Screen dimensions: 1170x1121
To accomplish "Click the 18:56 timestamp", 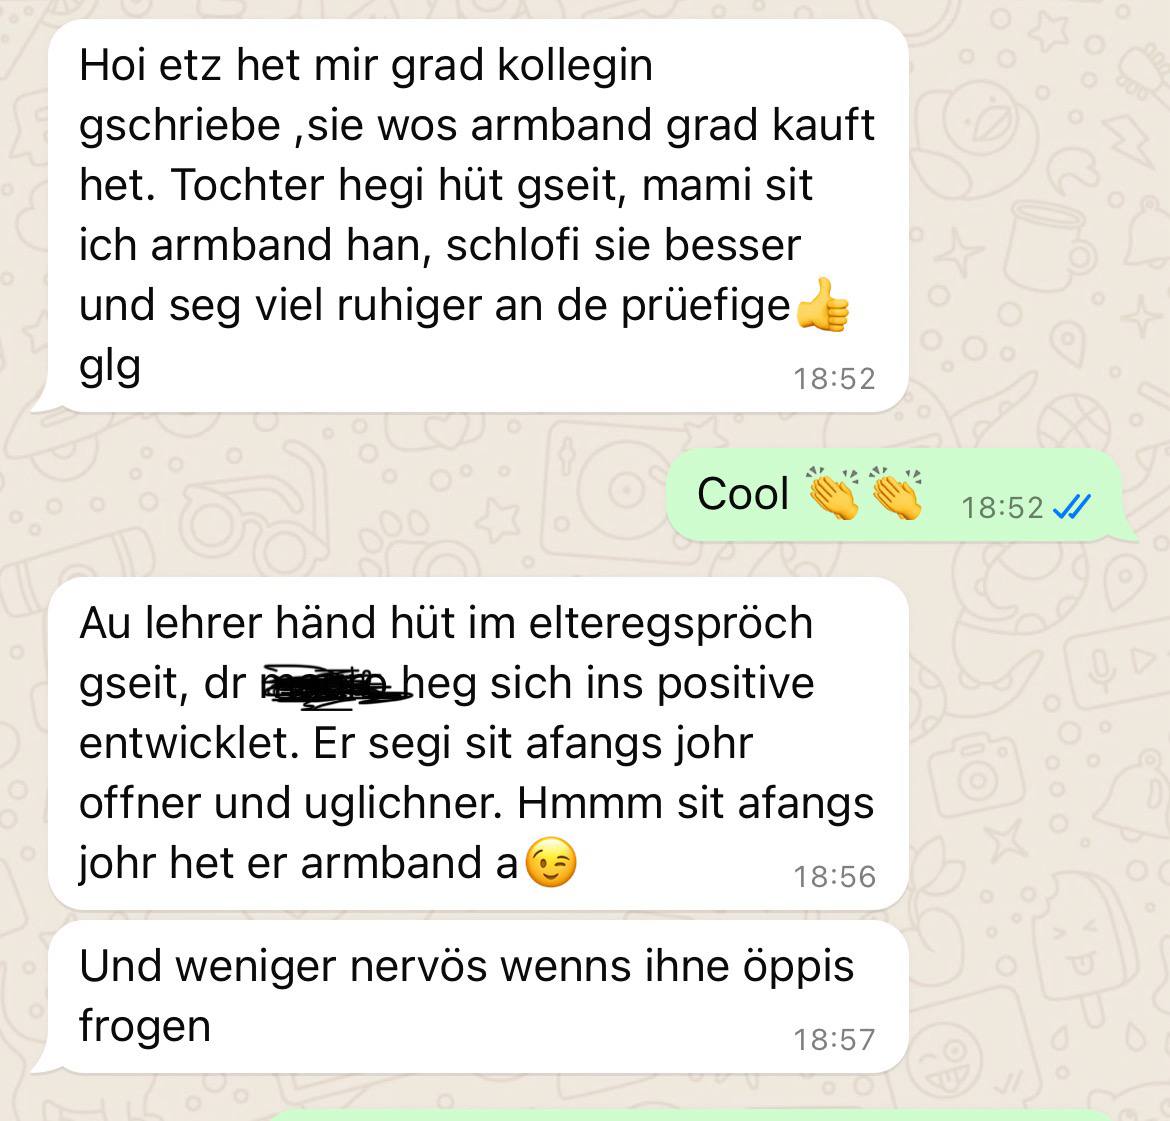I will tap(833, 877).
